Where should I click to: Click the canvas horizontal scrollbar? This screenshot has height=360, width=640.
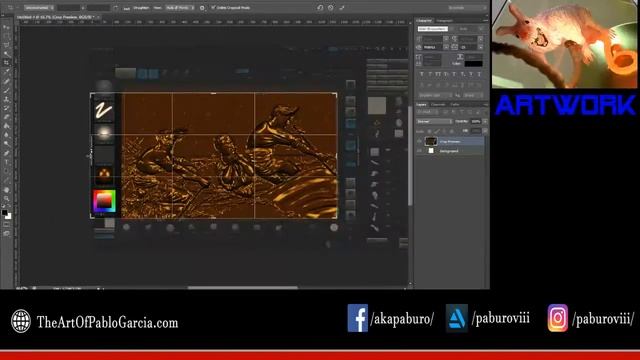(242, 287)
